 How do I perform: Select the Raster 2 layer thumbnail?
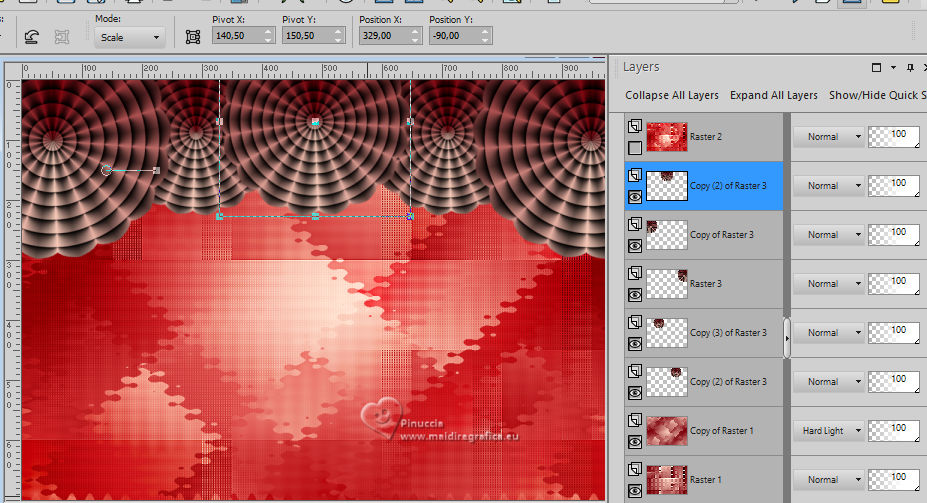(x=667, y=137)
